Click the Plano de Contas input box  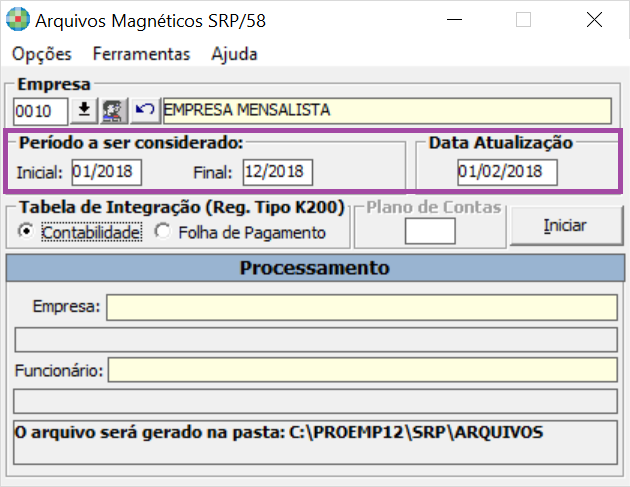430,231
